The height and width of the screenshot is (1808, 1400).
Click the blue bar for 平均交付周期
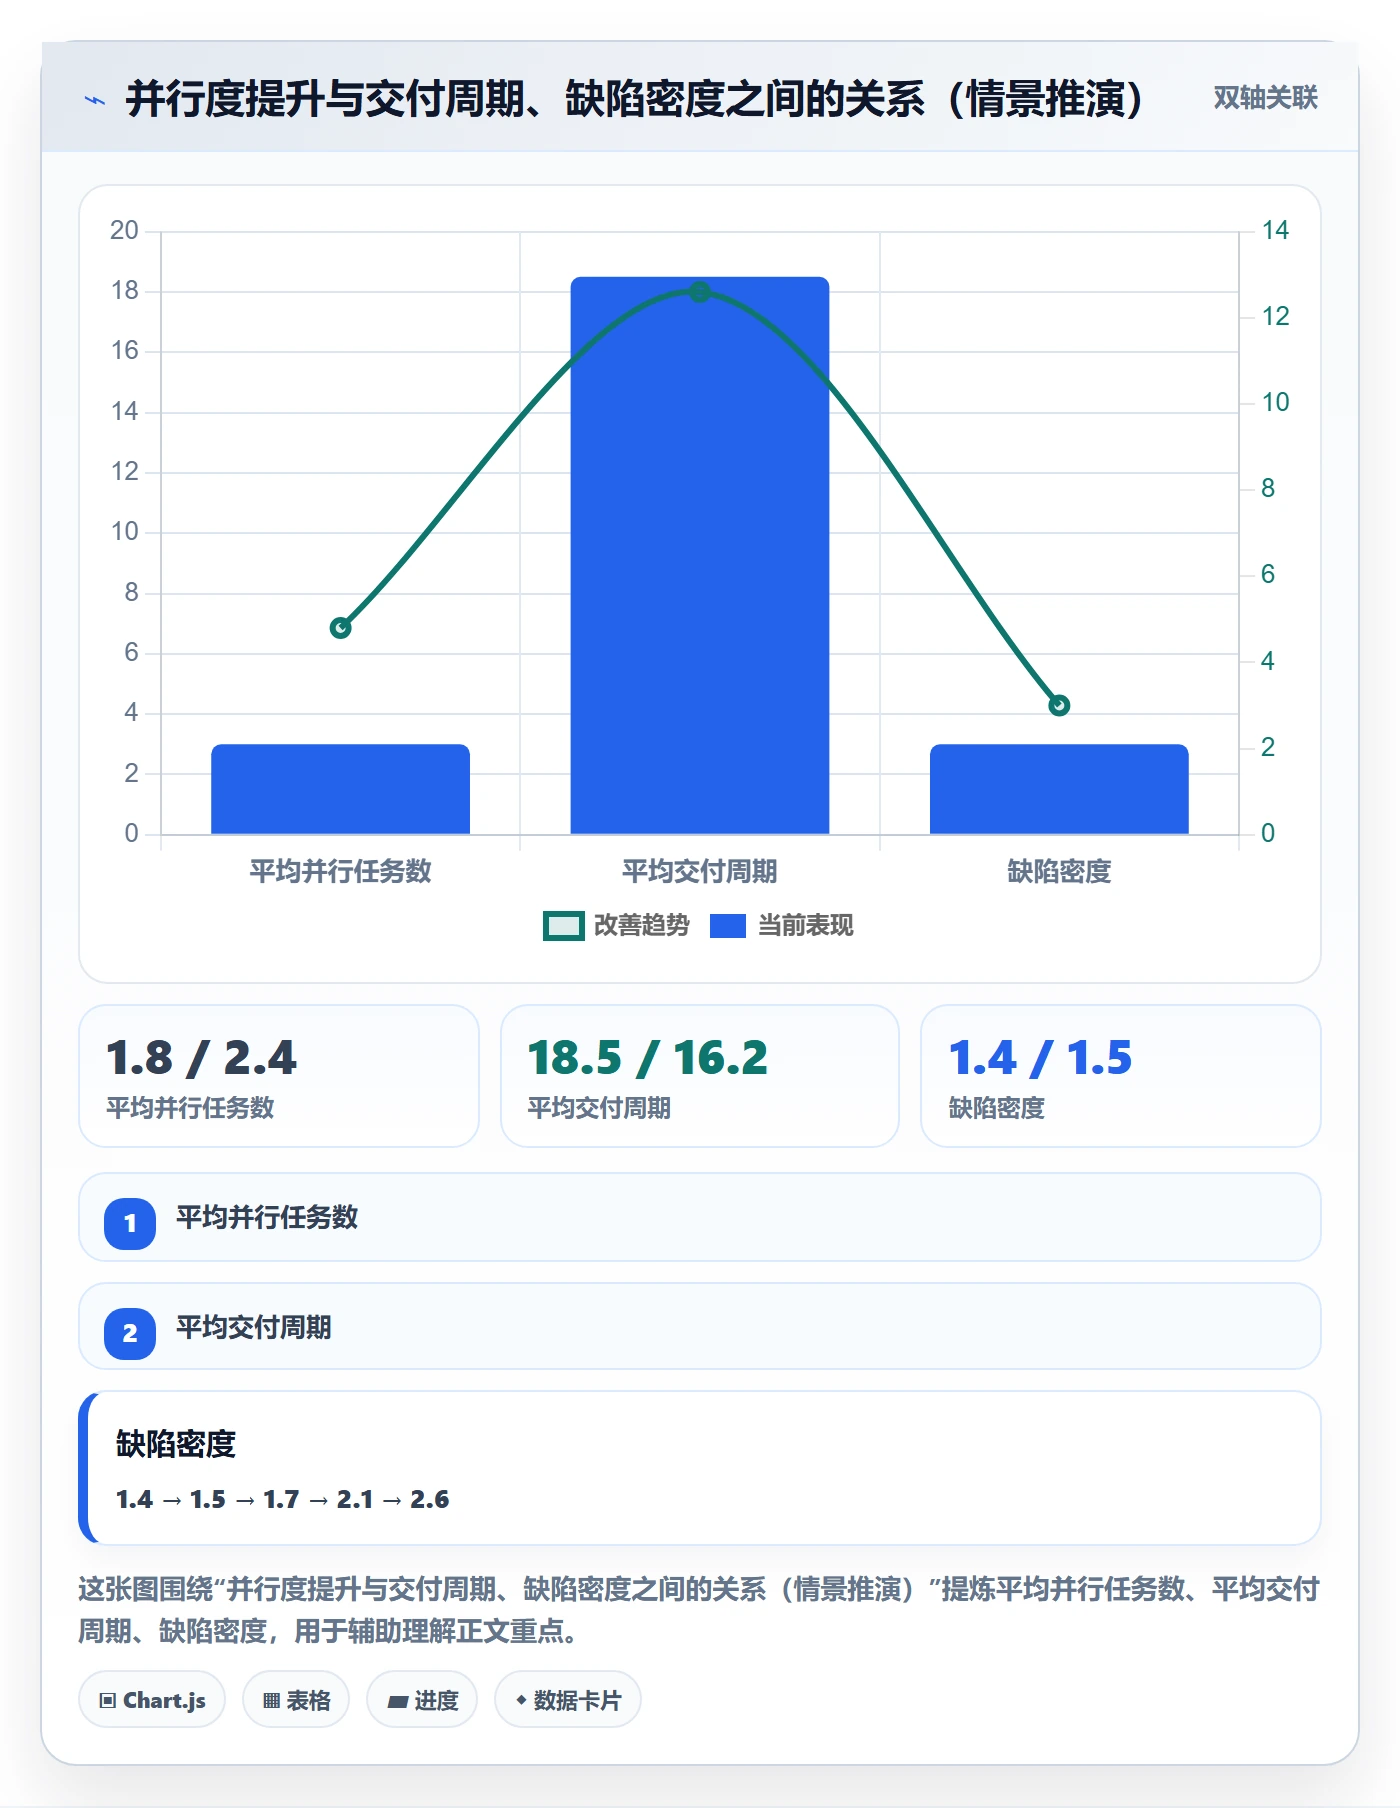[700, 556]
